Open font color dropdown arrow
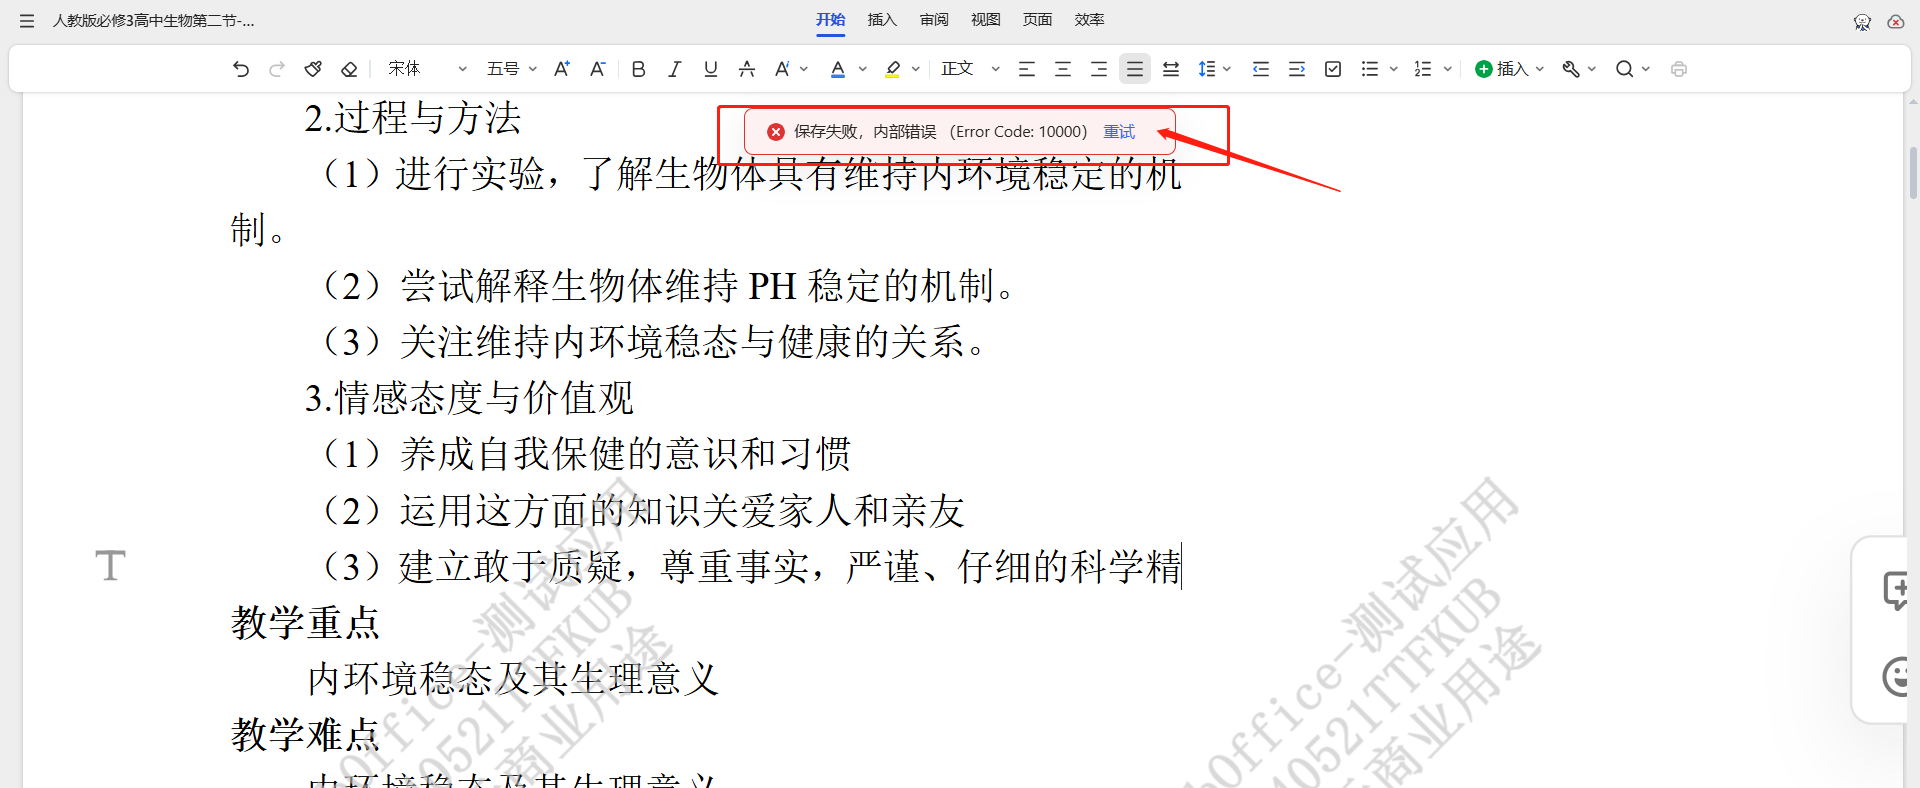Image resolution: width=1920 pixels, height=788 pixels. tap(862, 69)
